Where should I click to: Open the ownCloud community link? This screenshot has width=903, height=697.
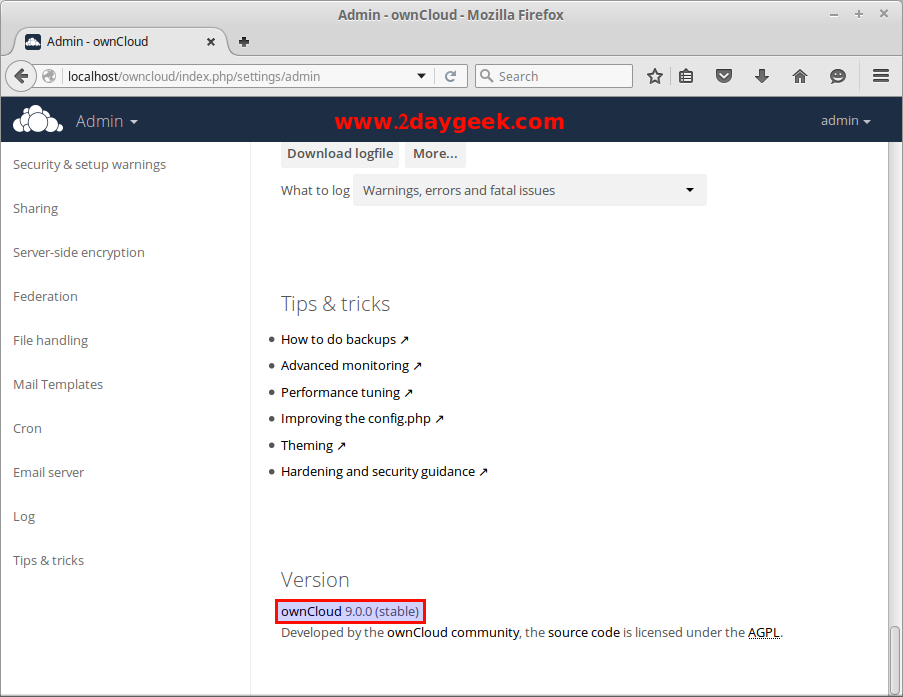453,632
